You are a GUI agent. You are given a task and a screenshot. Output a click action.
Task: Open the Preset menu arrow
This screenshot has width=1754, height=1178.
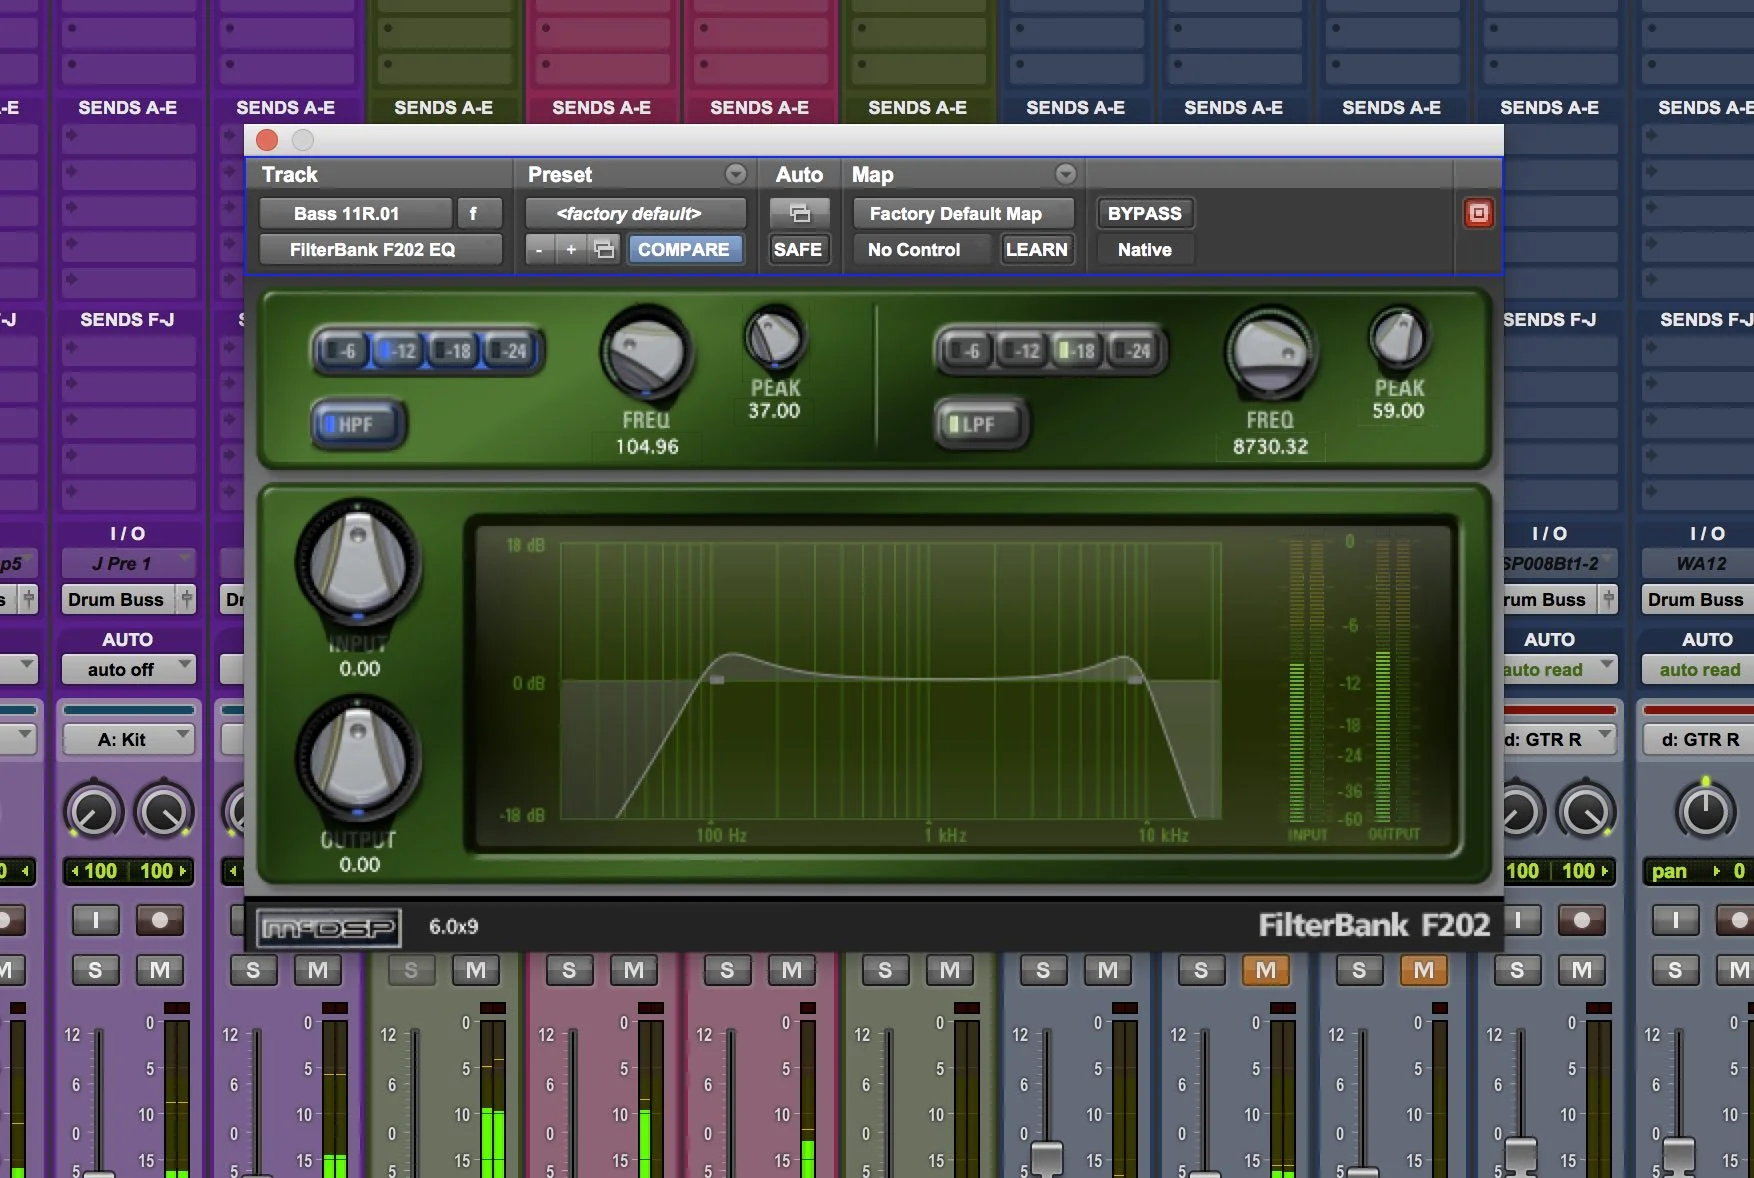tap(736, 174)
